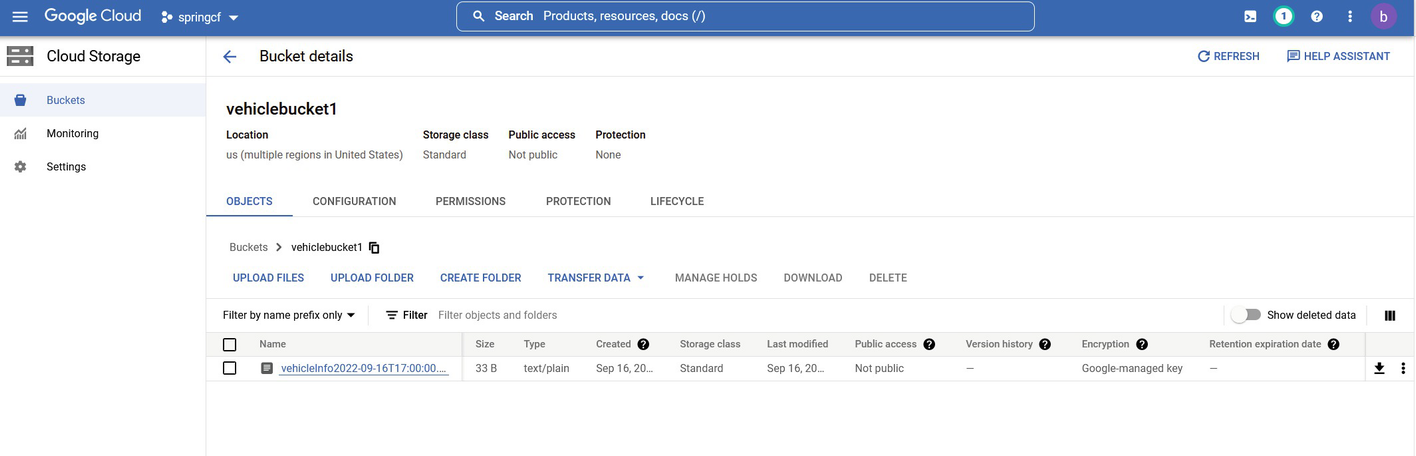Click the back arrow beside Bucket details
This screenshot has width=1416, height=456.
tap(230, 57)
